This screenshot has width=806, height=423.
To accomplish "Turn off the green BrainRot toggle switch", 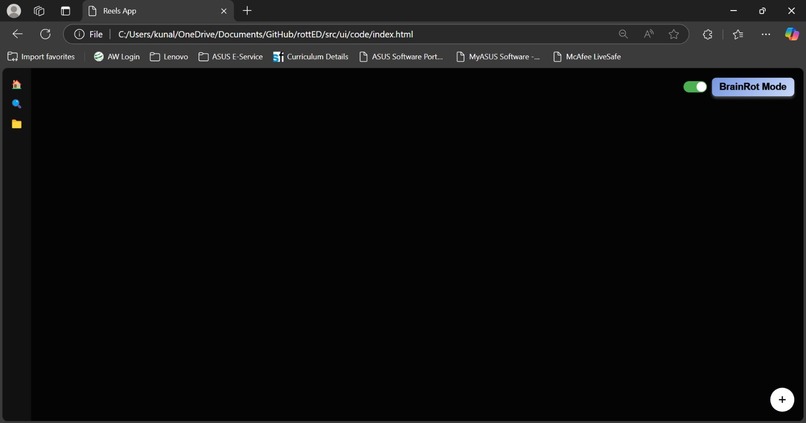I will pos(695,87).
